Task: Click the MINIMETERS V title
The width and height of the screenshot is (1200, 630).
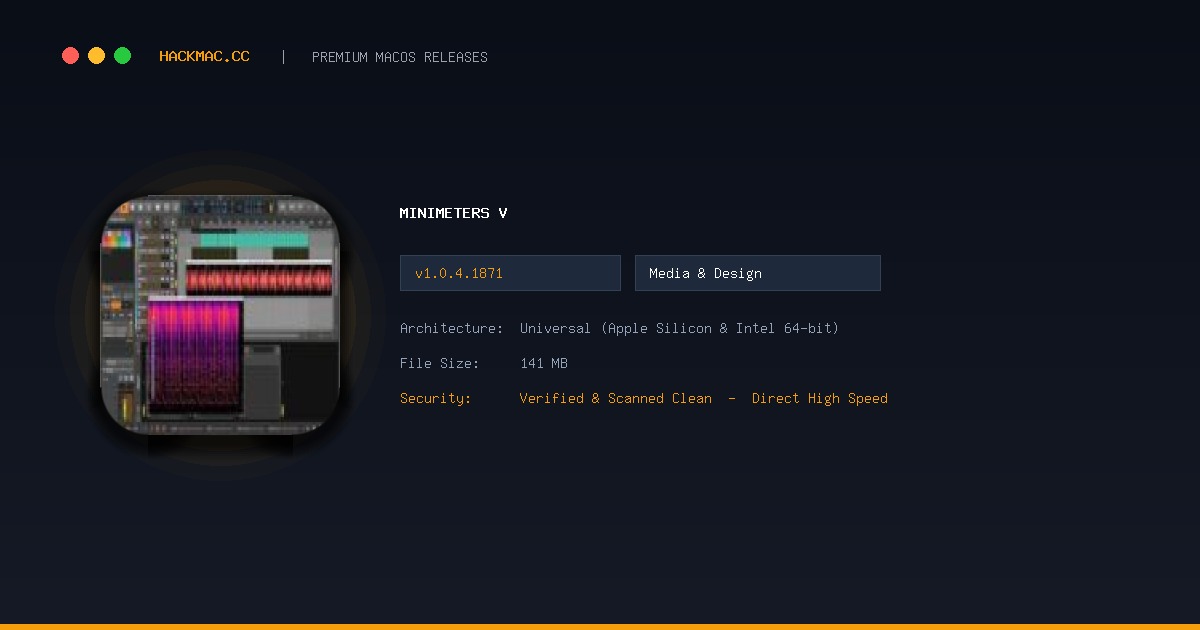Action: 453,213
